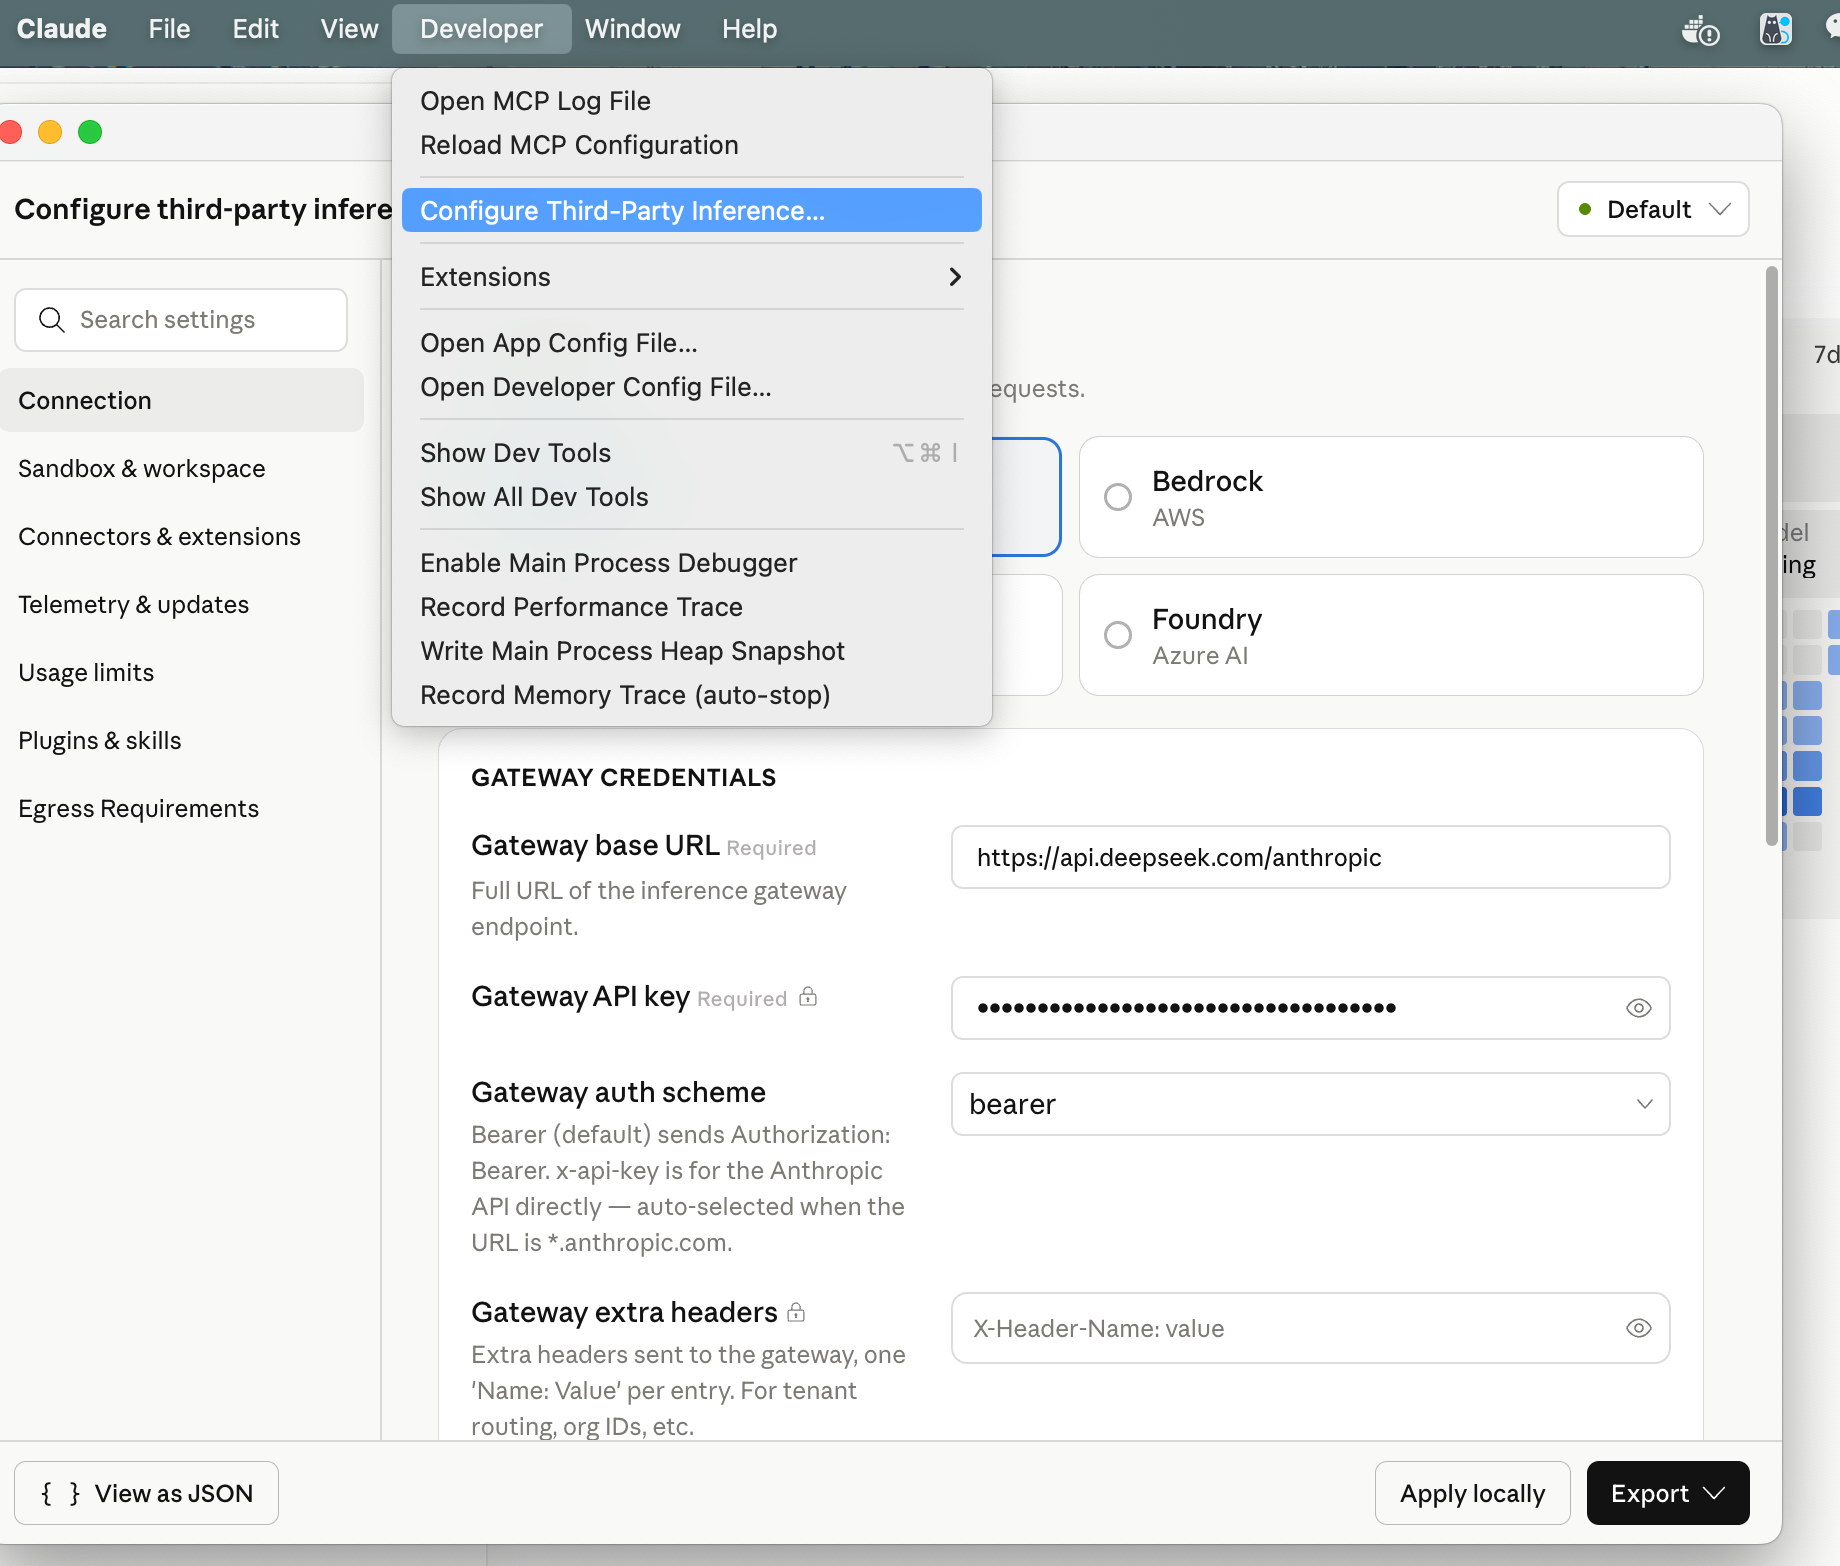Click the View as JSON button

tap(146, 1493)
